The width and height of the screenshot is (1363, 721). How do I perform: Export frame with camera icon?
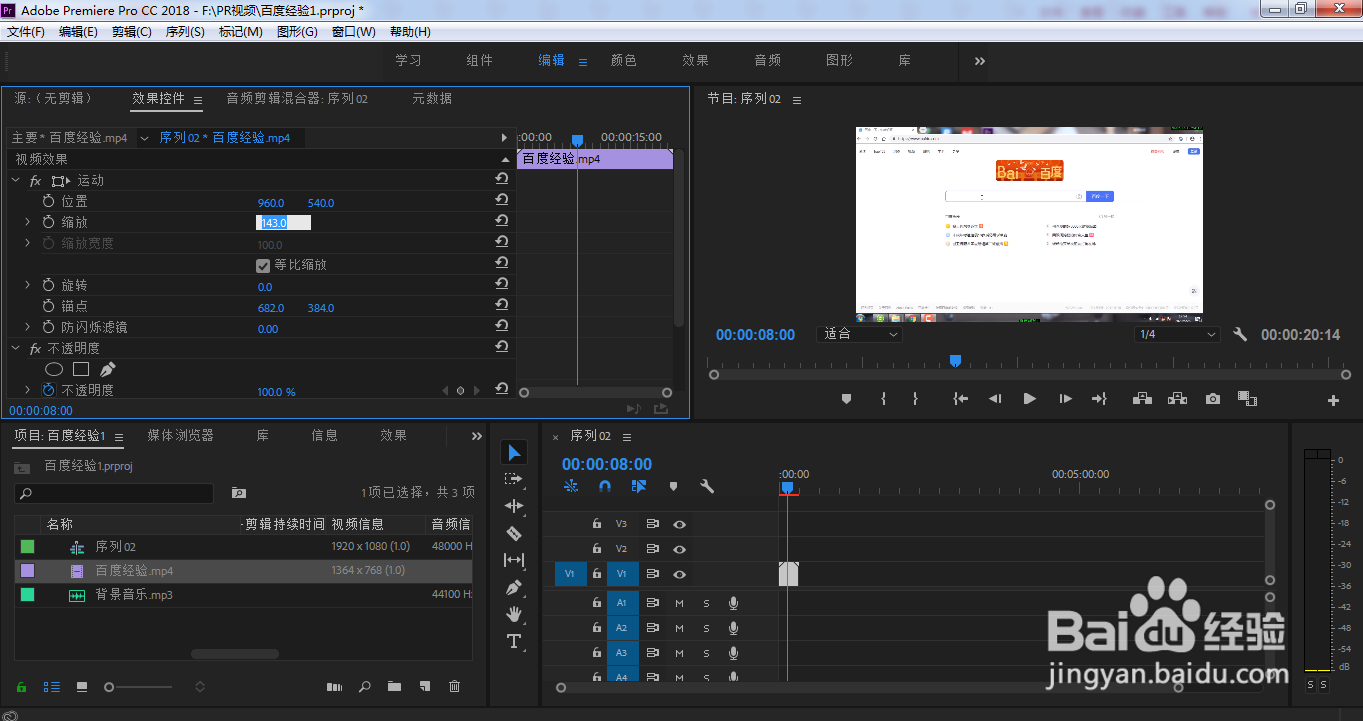(1213, 398)
